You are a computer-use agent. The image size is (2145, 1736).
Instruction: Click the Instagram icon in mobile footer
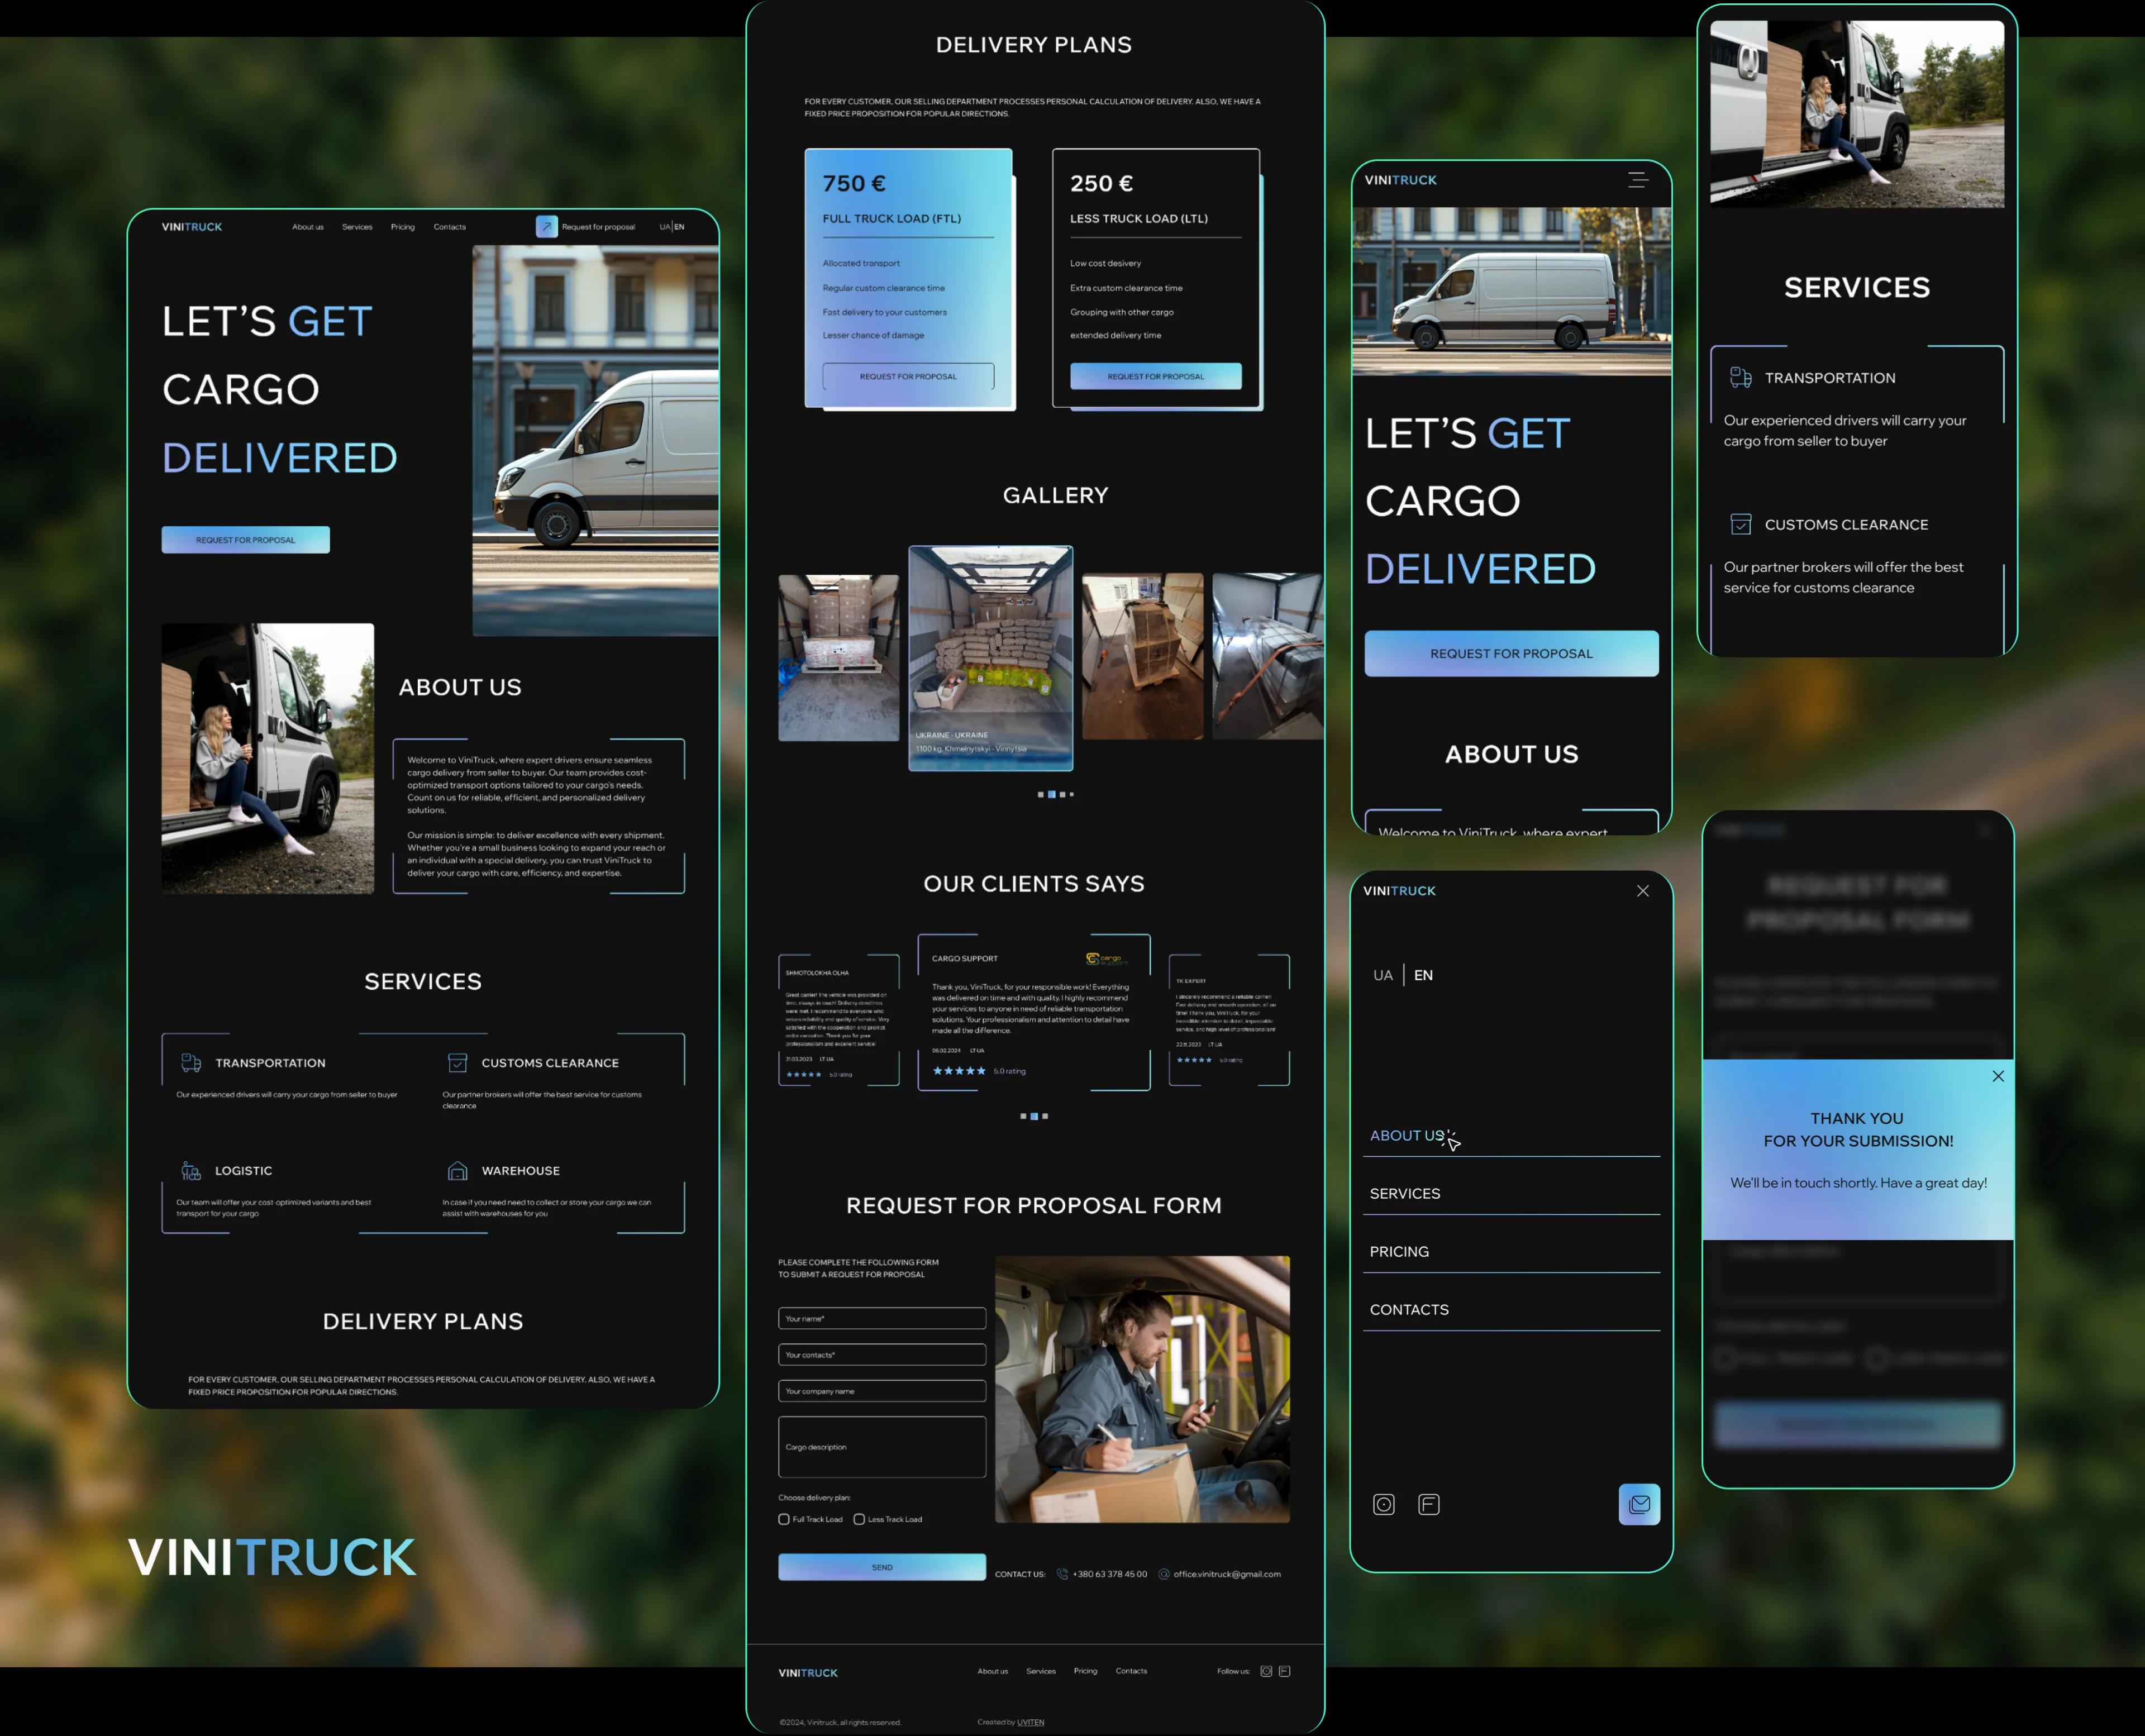pos(1383,1504)
